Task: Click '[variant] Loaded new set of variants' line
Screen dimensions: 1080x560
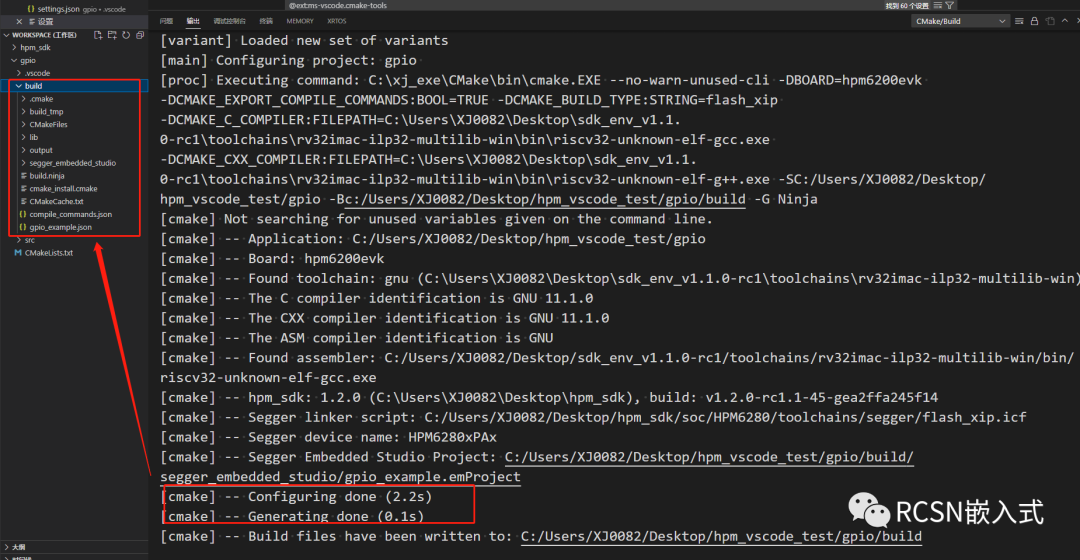Action: coord(304,41)
